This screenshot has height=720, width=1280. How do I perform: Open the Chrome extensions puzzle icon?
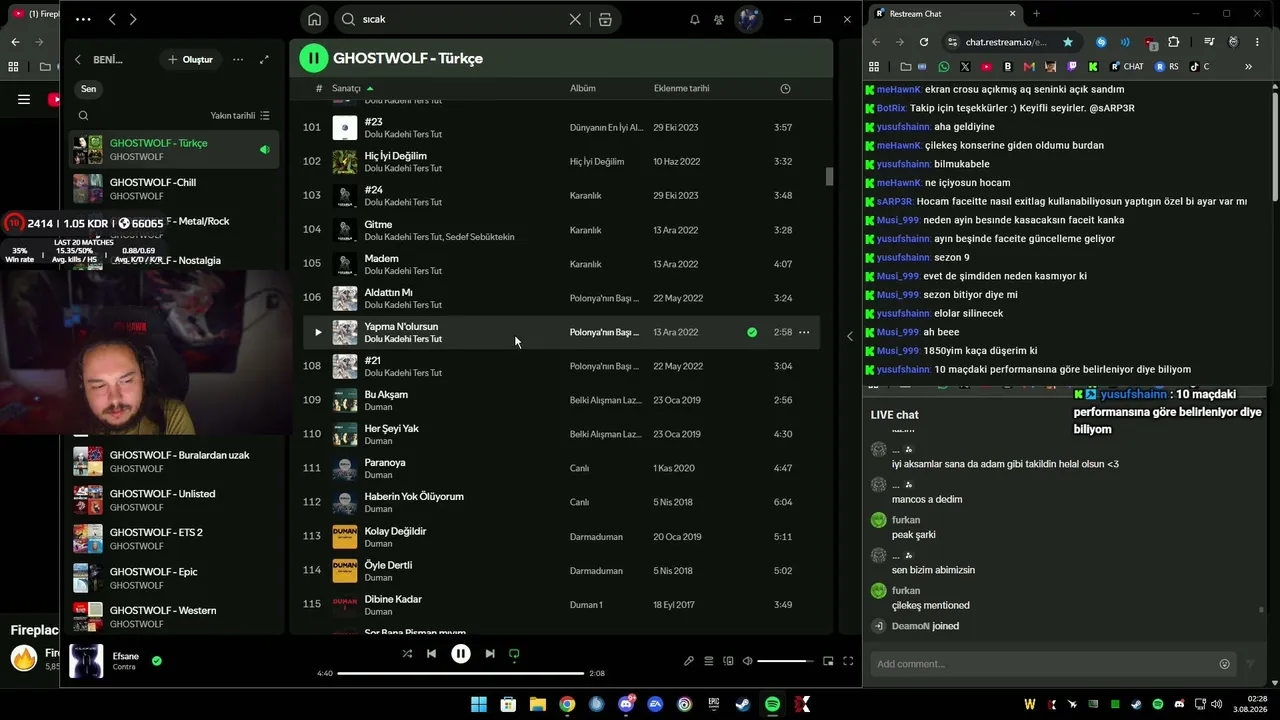click(x=1174, y=42)
